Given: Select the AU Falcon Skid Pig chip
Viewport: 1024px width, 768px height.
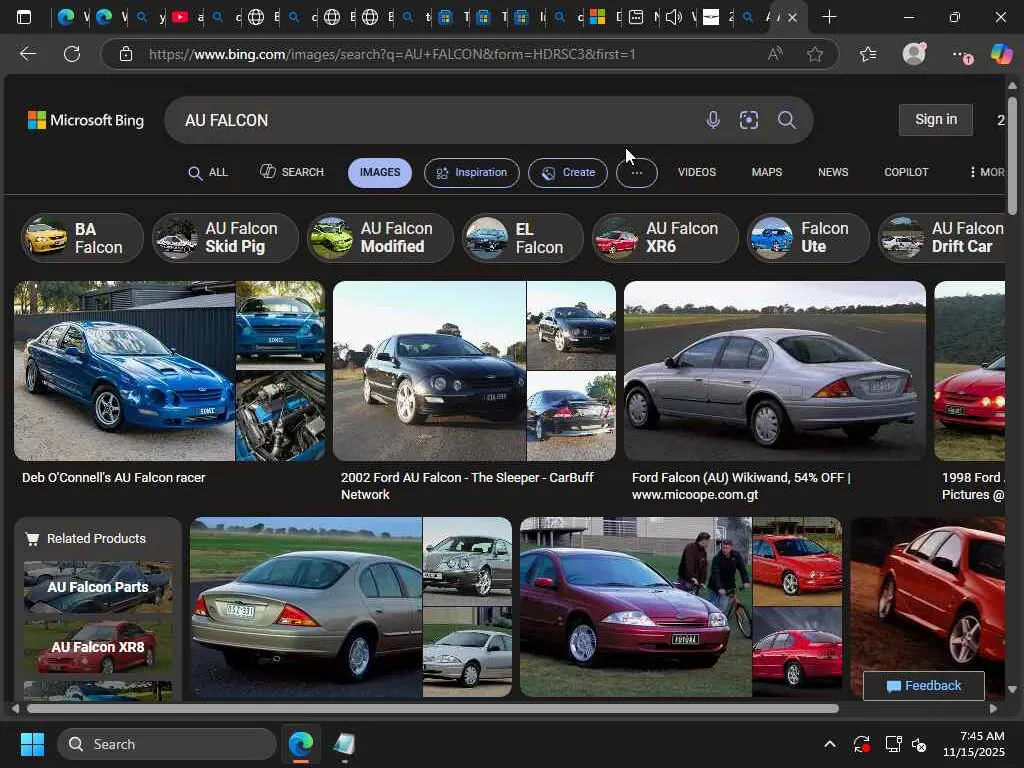Looking at the screenshot, I should [225, 238].
